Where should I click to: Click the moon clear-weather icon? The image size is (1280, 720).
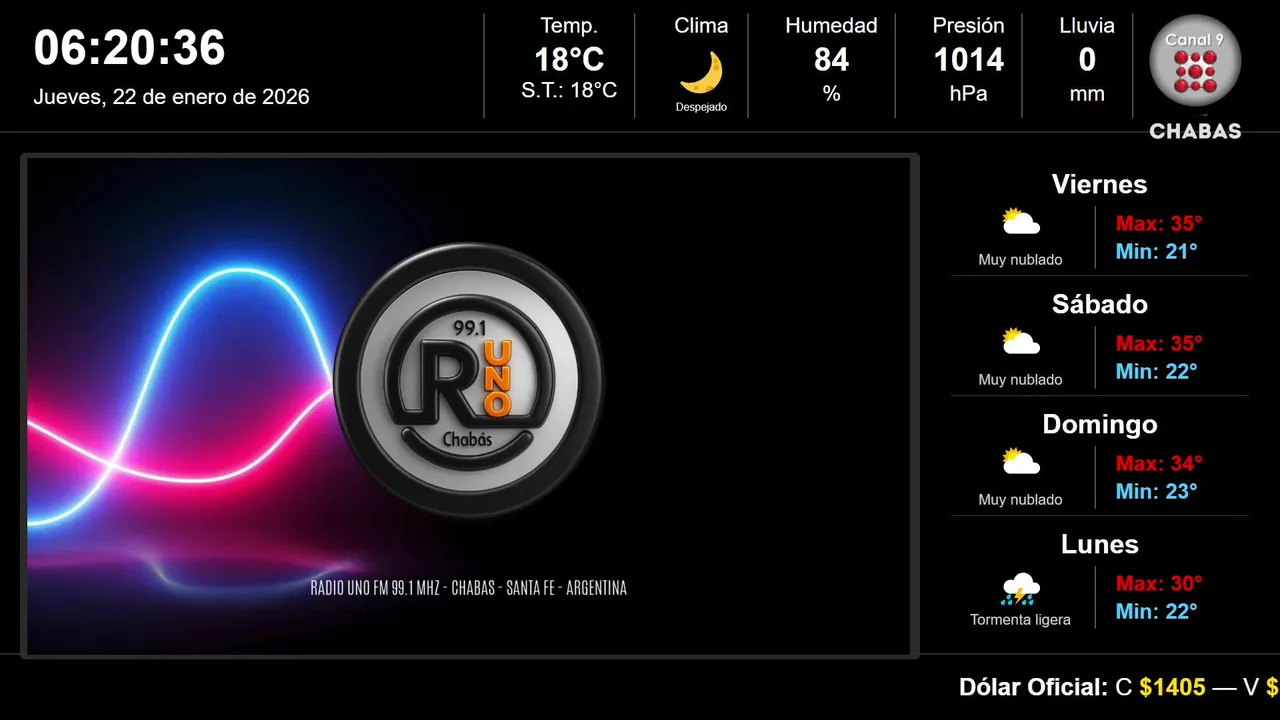click(701, 73)
